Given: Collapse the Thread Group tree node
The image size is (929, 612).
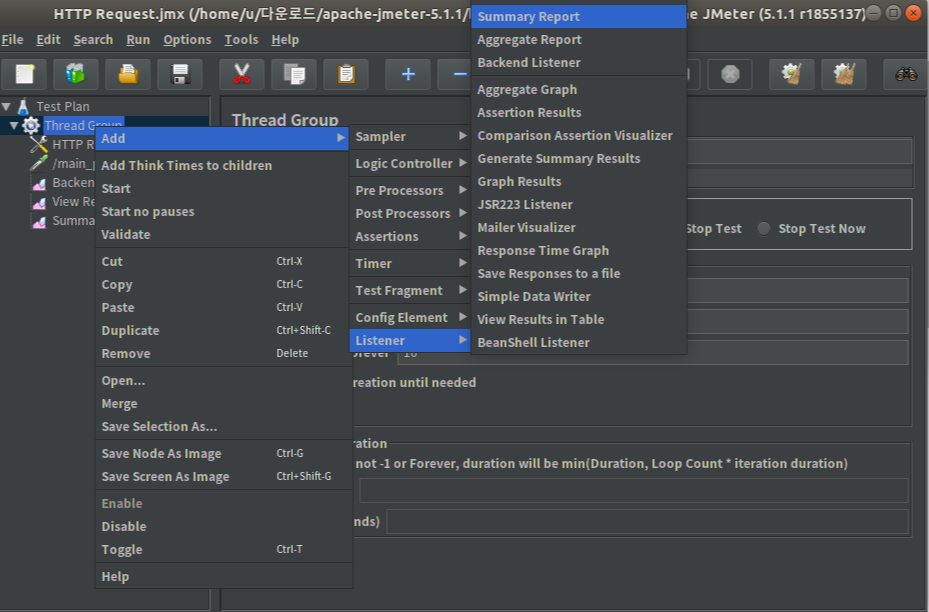Looking at the screenshot, I should (14, 126).
